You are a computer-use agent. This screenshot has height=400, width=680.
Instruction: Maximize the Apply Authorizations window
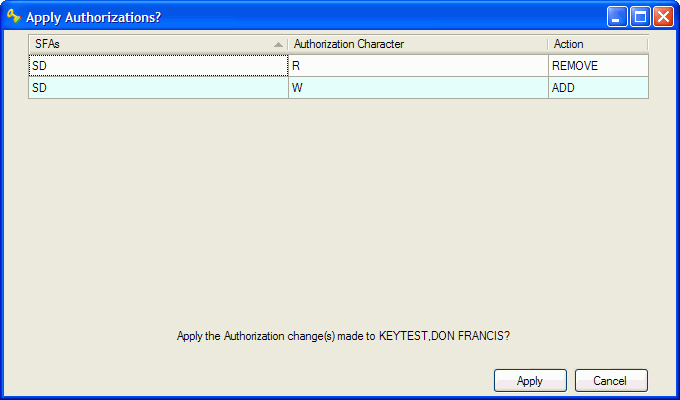point(640,17)
